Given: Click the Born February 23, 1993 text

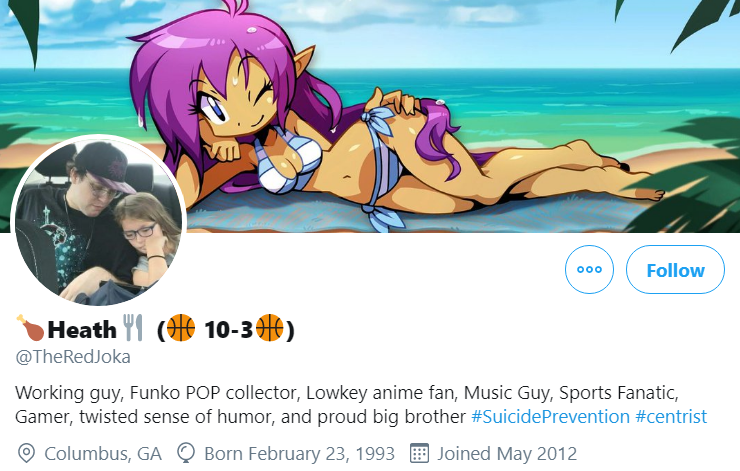Looking at the screenshot, I should (300, 454).
